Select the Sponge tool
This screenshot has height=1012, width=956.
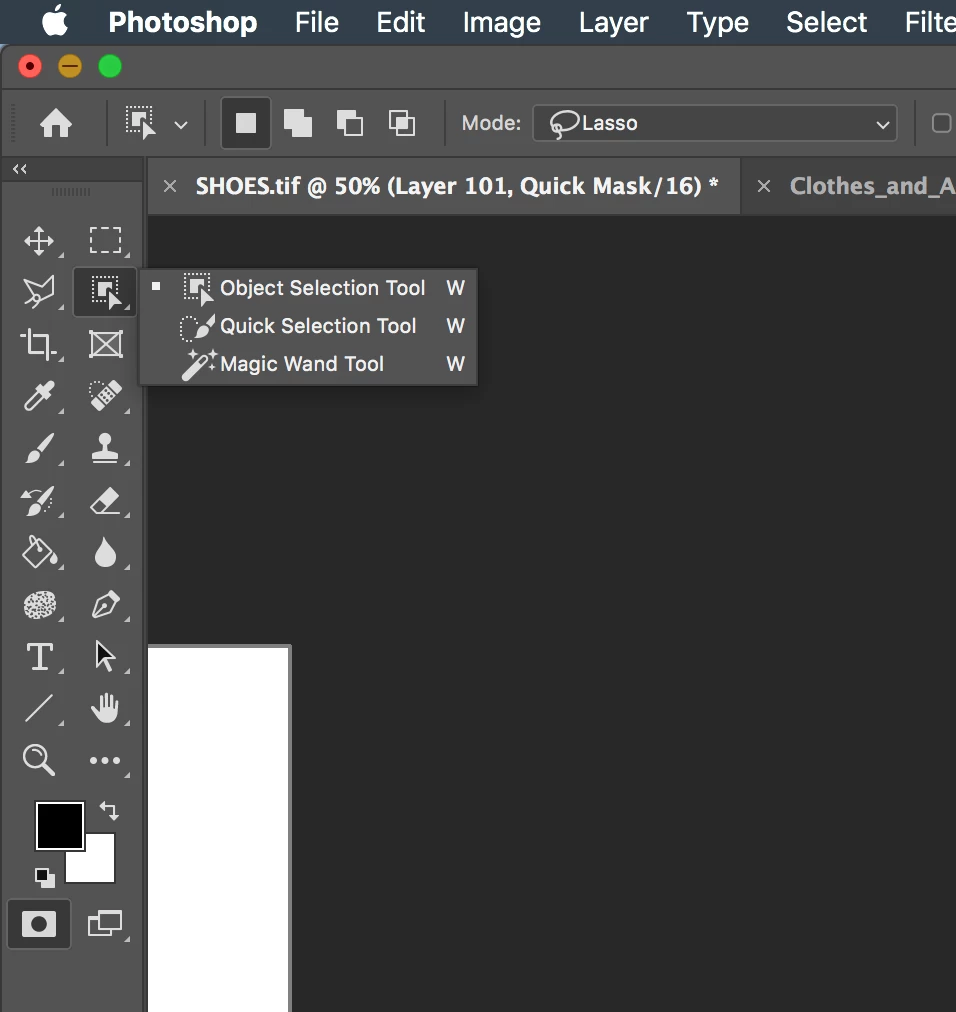[39, 605]
